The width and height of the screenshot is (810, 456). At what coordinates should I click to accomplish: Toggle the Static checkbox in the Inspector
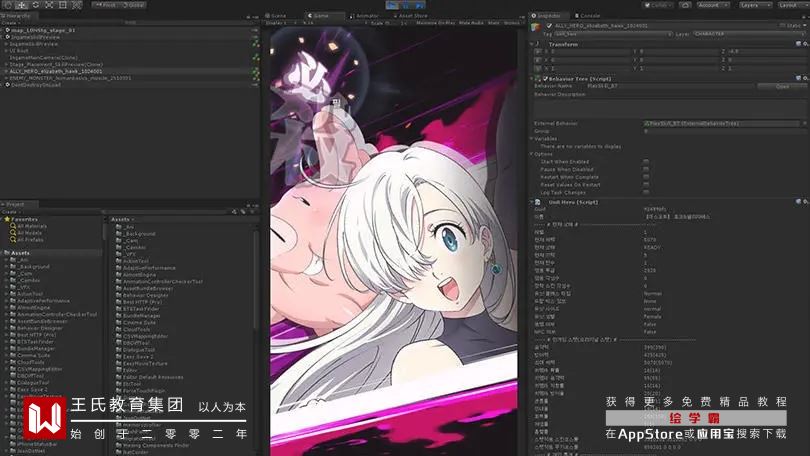(x=783, y=25)
